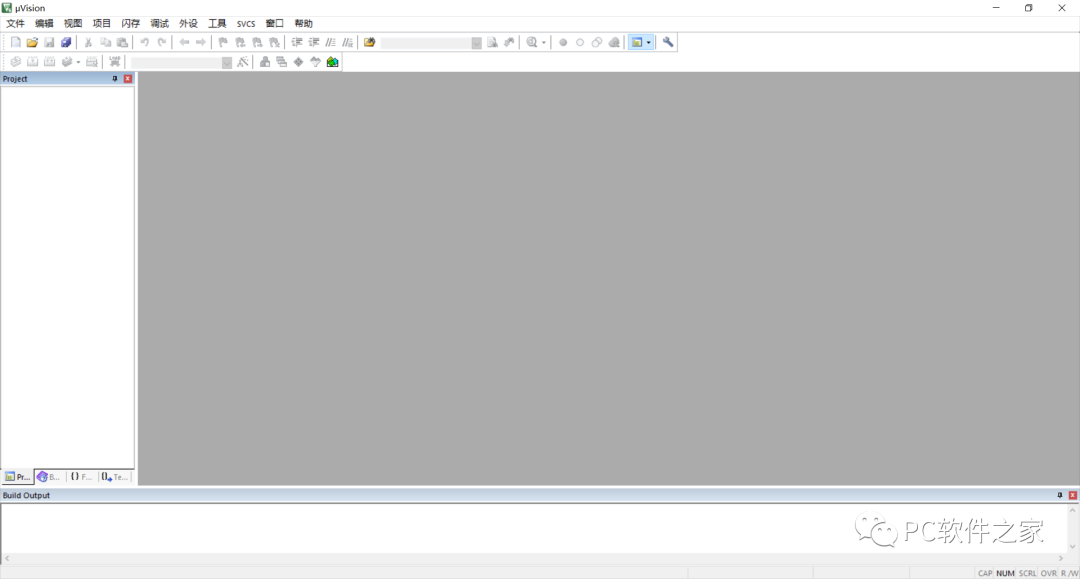This screenshot has height=579, width=1080.
Task: Switch to the Books tab in Project panel
Action: click(49, 476)
